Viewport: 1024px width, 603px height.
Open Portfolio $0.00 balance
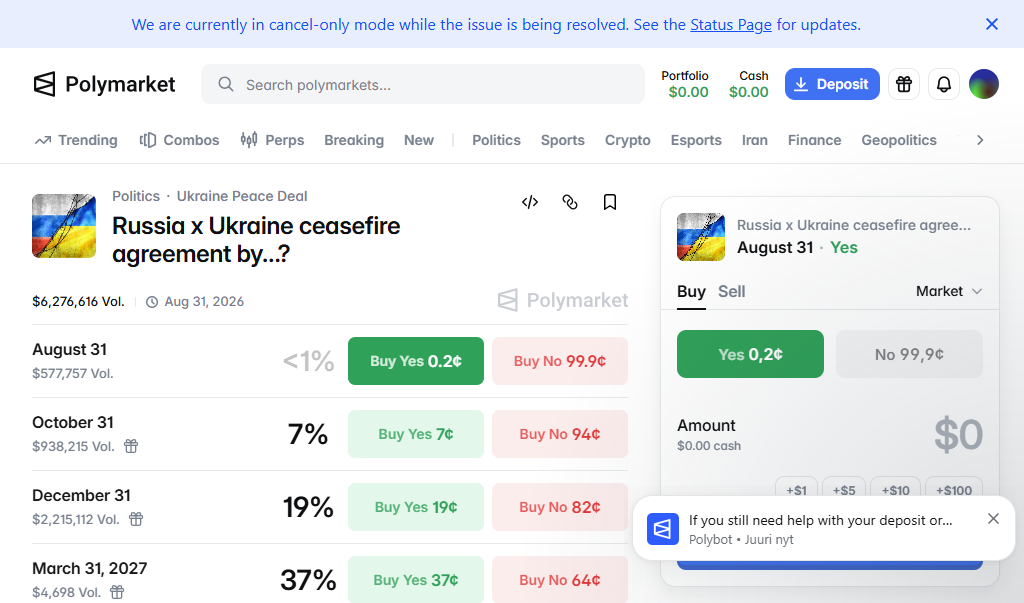[685, 84]
